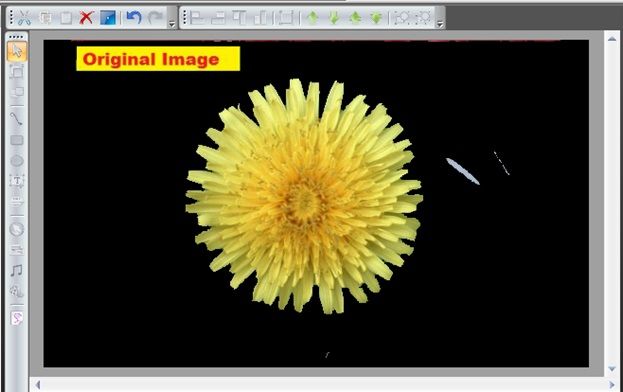This screenshot has width=623, height=392.
Task: Click the overlapping rectangles tool
Action: 17,92
